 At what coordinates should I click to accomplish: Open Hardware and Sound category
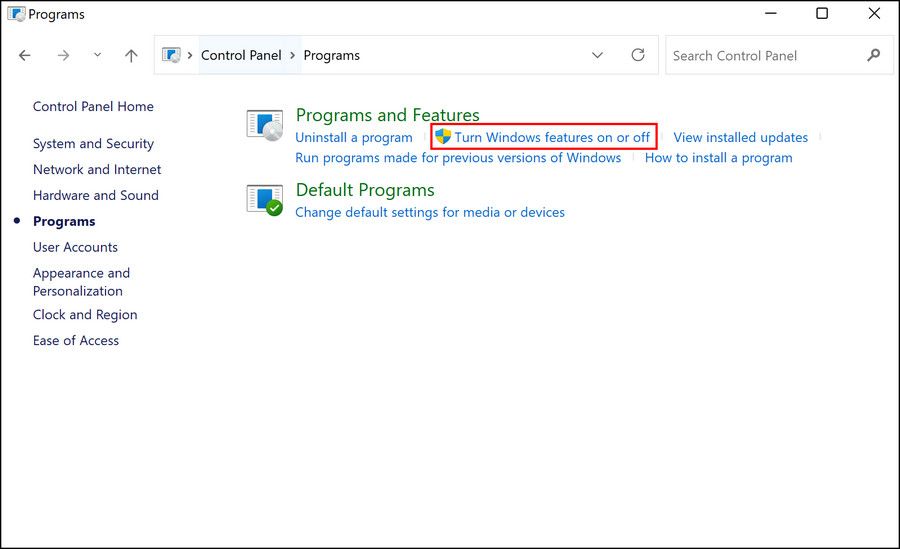point(96,196)
